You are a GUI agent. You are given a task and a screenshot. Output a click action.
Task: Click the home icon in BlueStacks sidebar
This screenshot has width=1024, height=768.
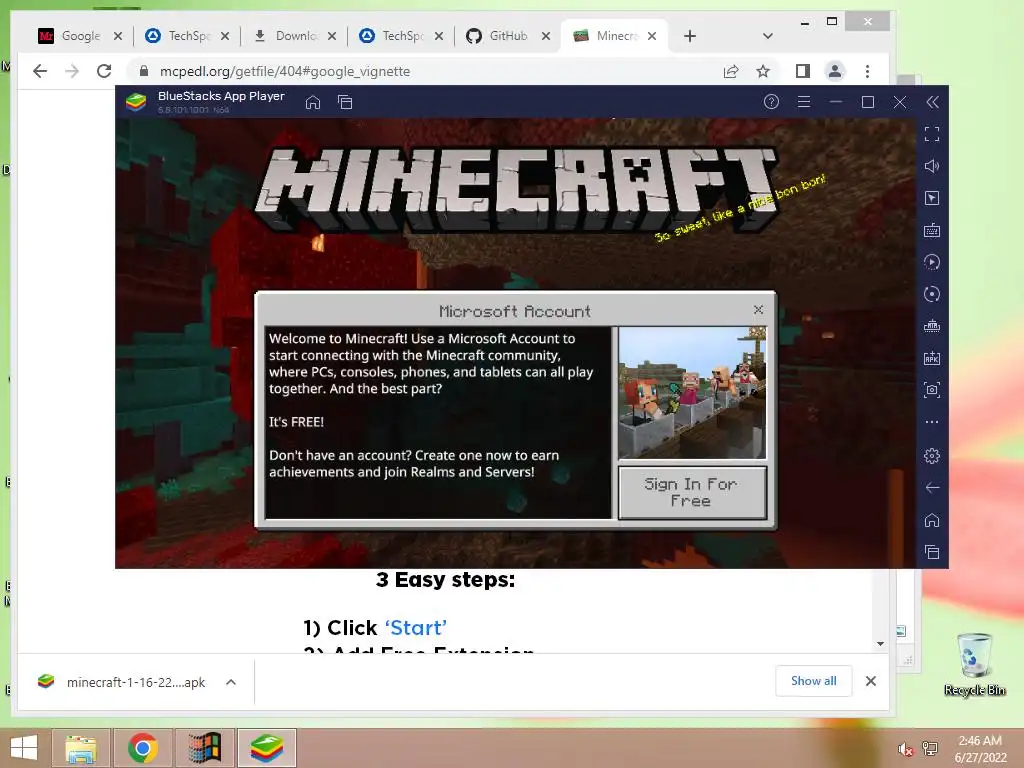click(932, 520)
